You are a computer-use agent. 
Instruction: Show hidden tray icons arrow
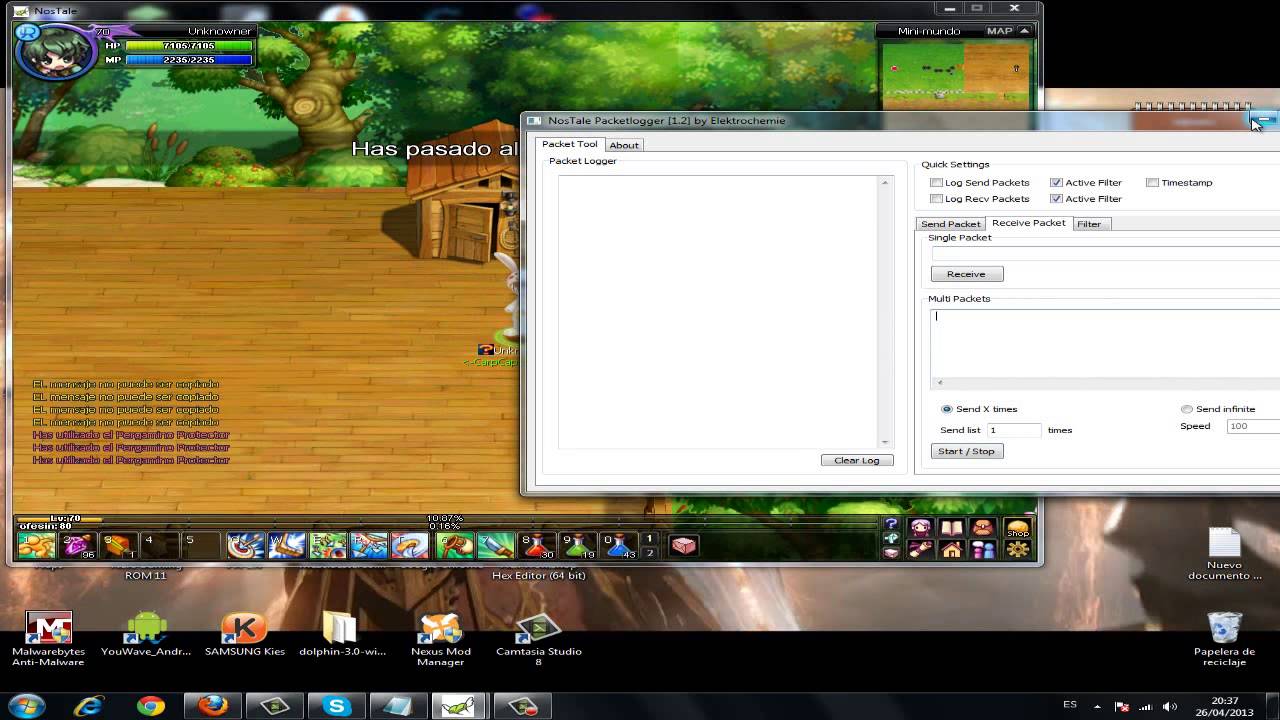tap(1098, 706)
